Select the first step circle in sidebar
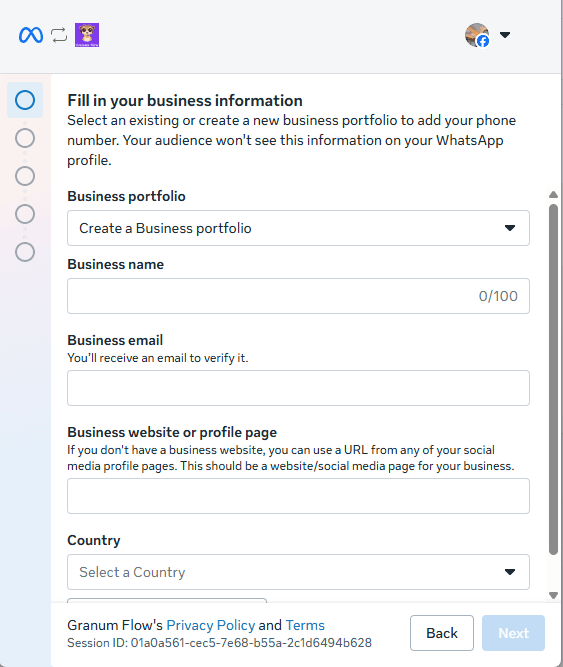Screen dimensions: 563x667 (25, 100)
